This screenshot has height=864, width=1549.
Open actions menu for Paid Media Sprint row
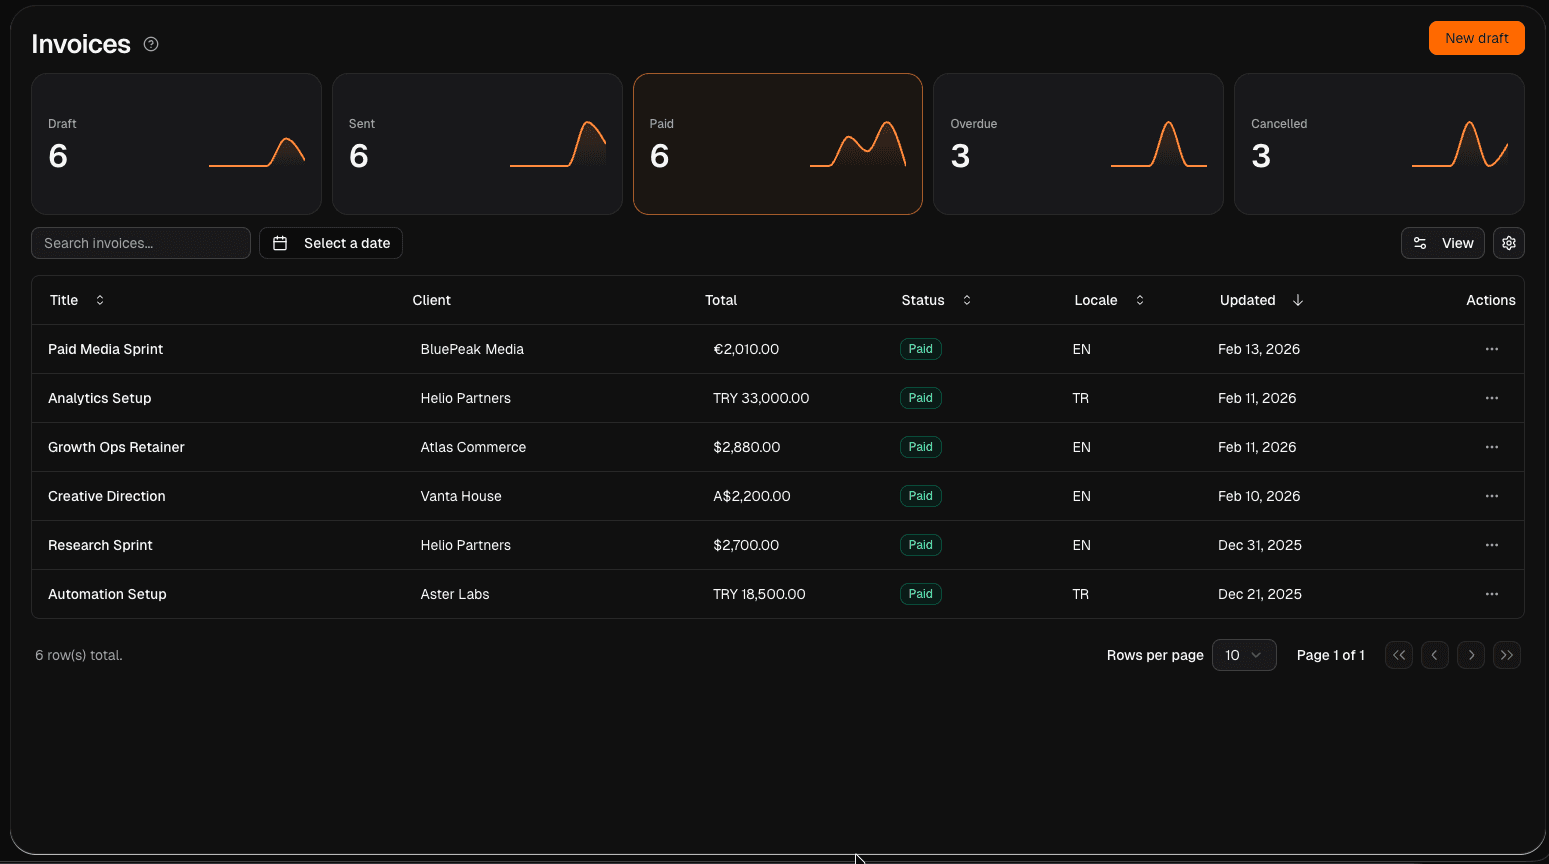(1491, 349)
